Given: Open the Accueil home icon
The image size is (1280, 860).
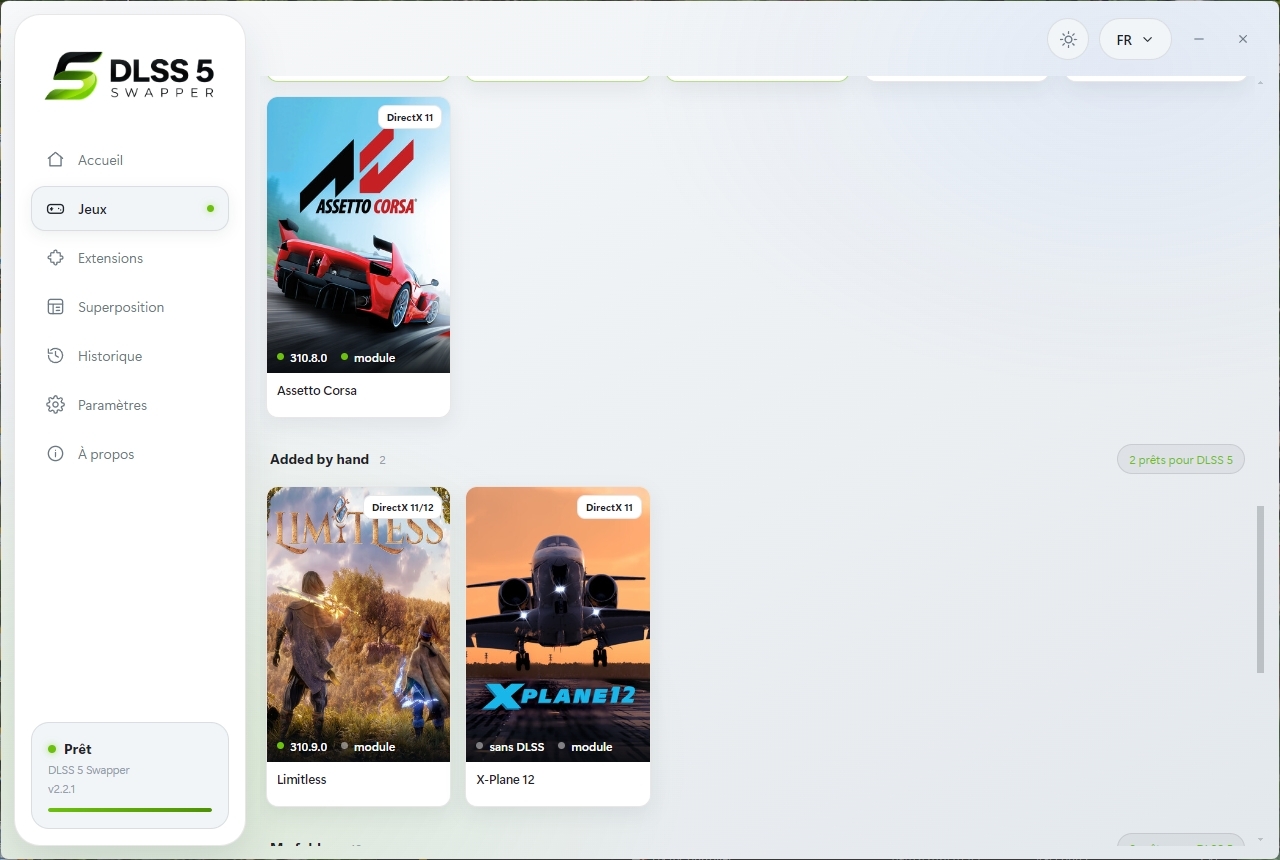Looking at the screenshot, I should [56, 160].
